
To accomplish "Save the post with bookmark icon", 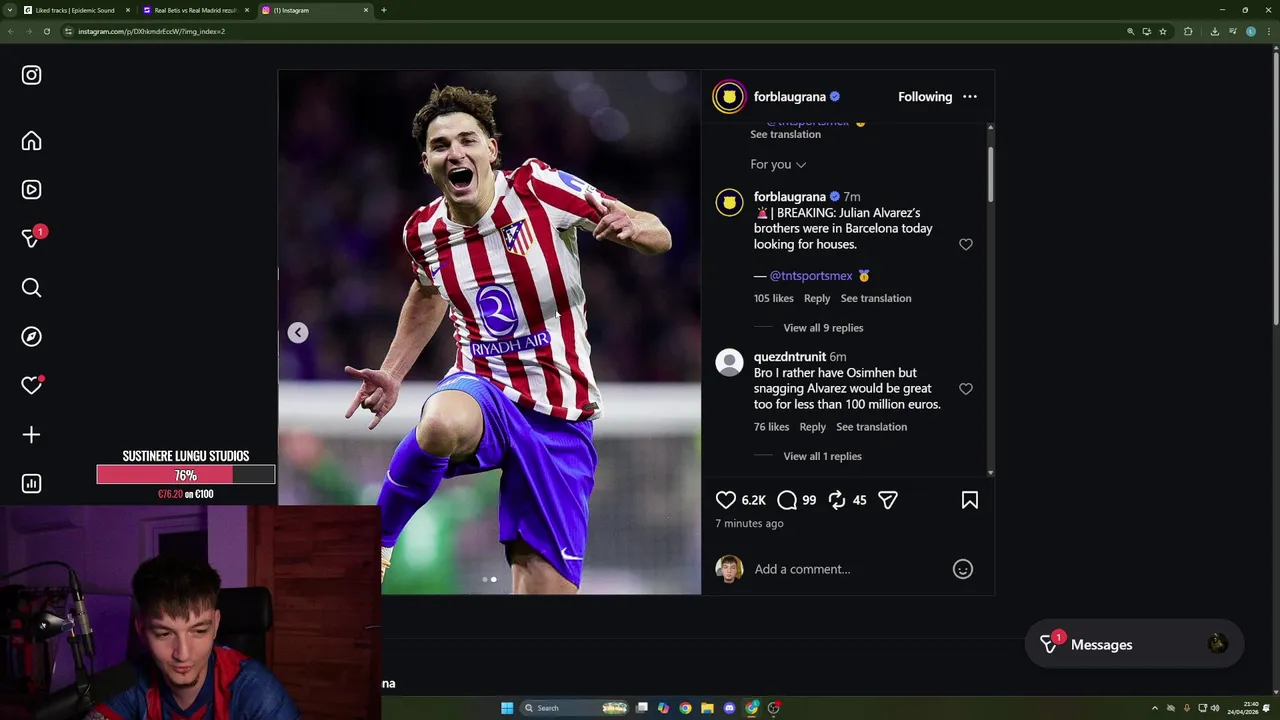I will click(970, 500).
